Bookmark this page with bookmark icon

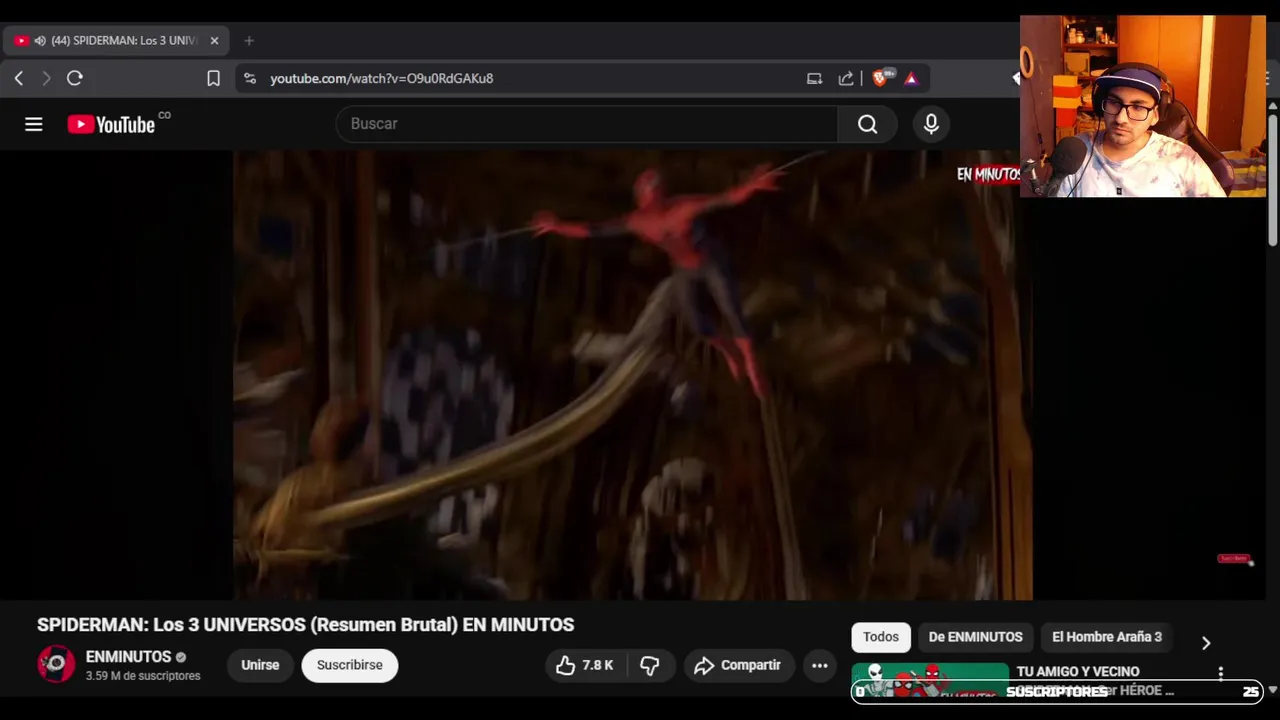pos(213,78)
